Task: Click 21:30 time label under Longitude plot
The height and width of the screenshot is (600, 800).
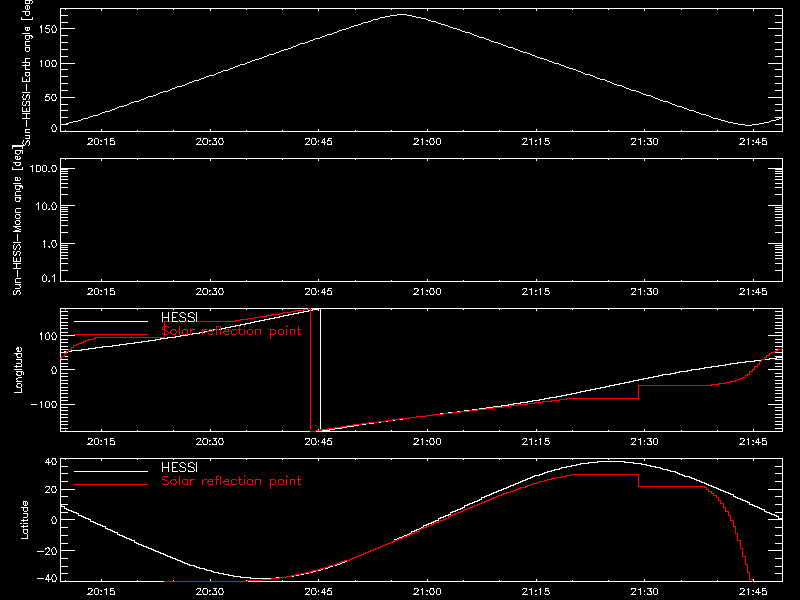Action: coord(644,441)
